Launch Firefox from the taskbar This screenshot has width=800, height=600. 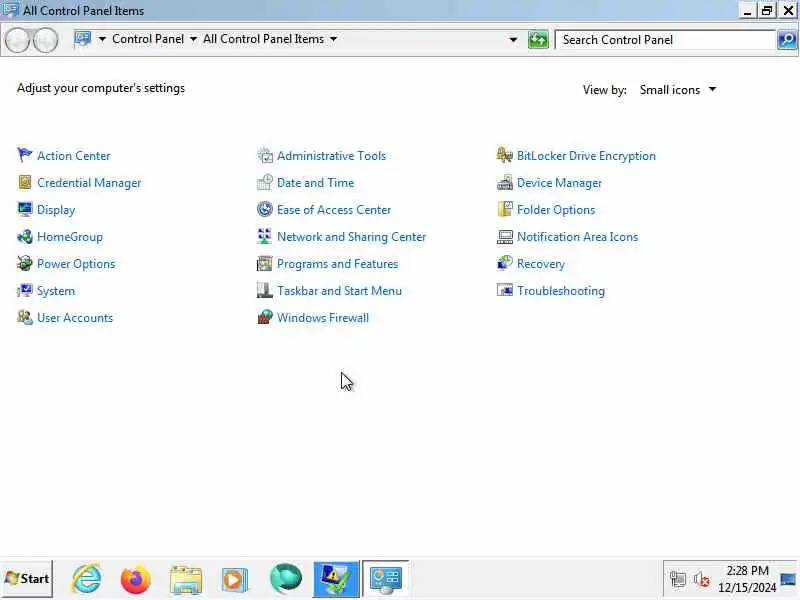click(135, 579)
